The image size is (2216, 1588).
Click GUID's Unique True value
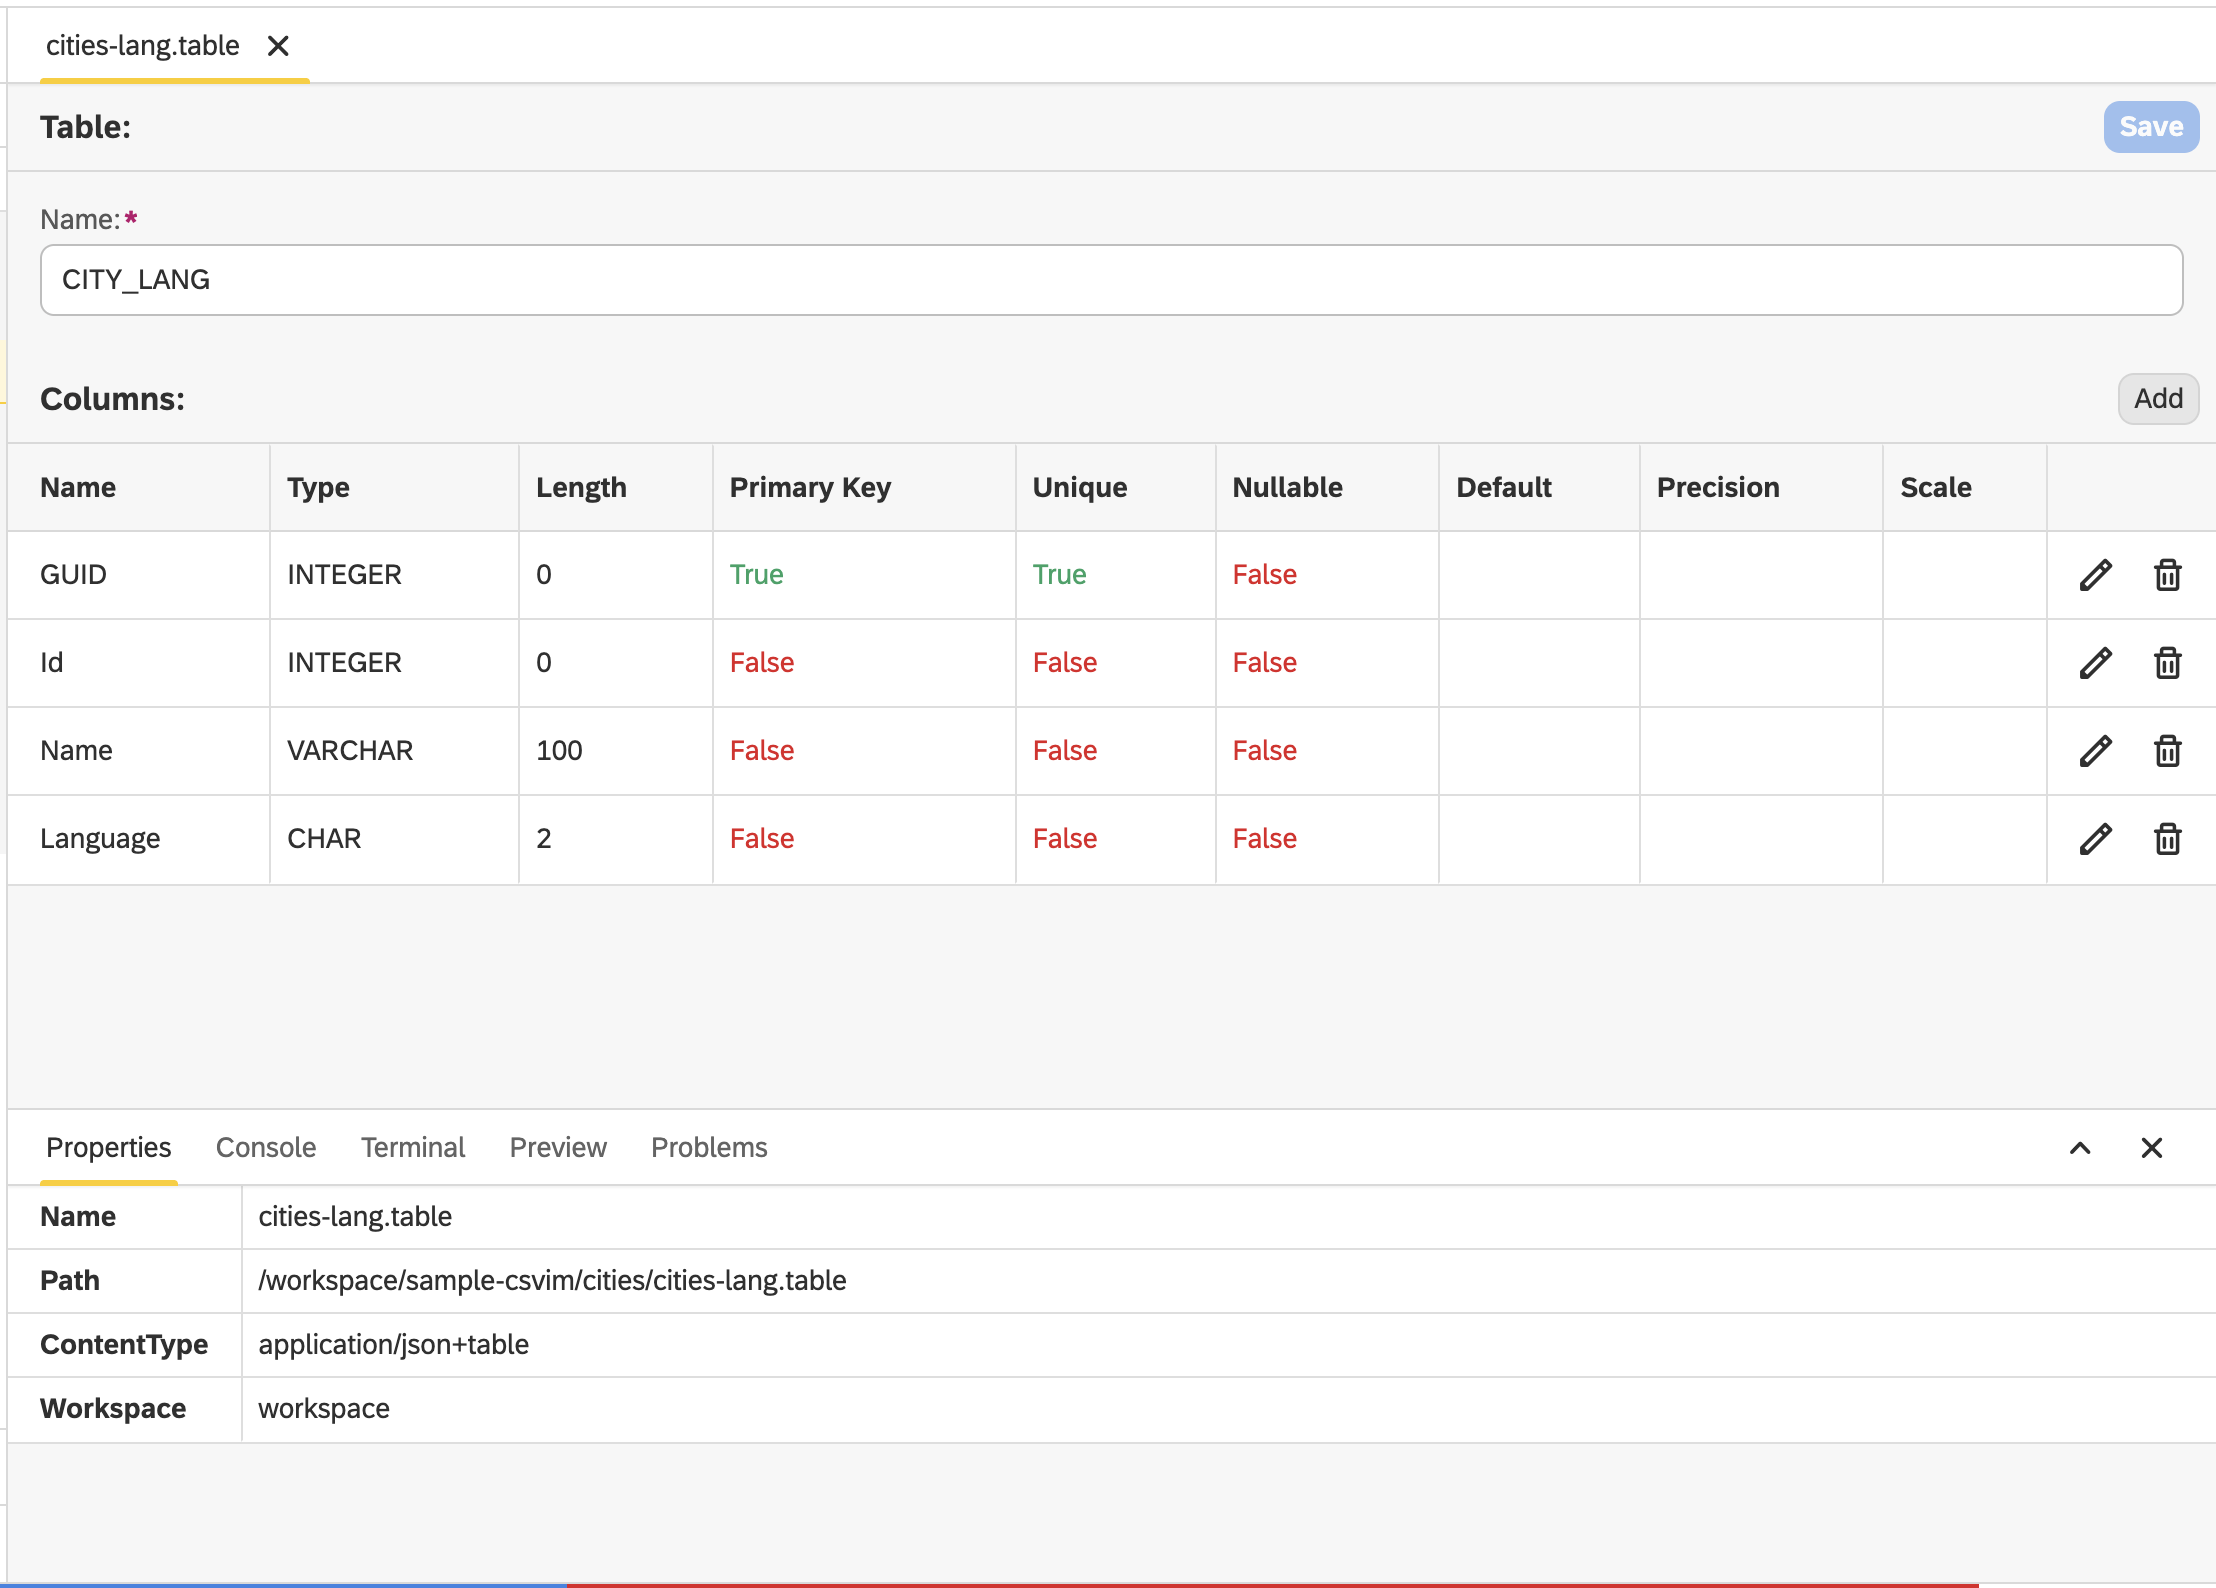(x=1059, y=575)
